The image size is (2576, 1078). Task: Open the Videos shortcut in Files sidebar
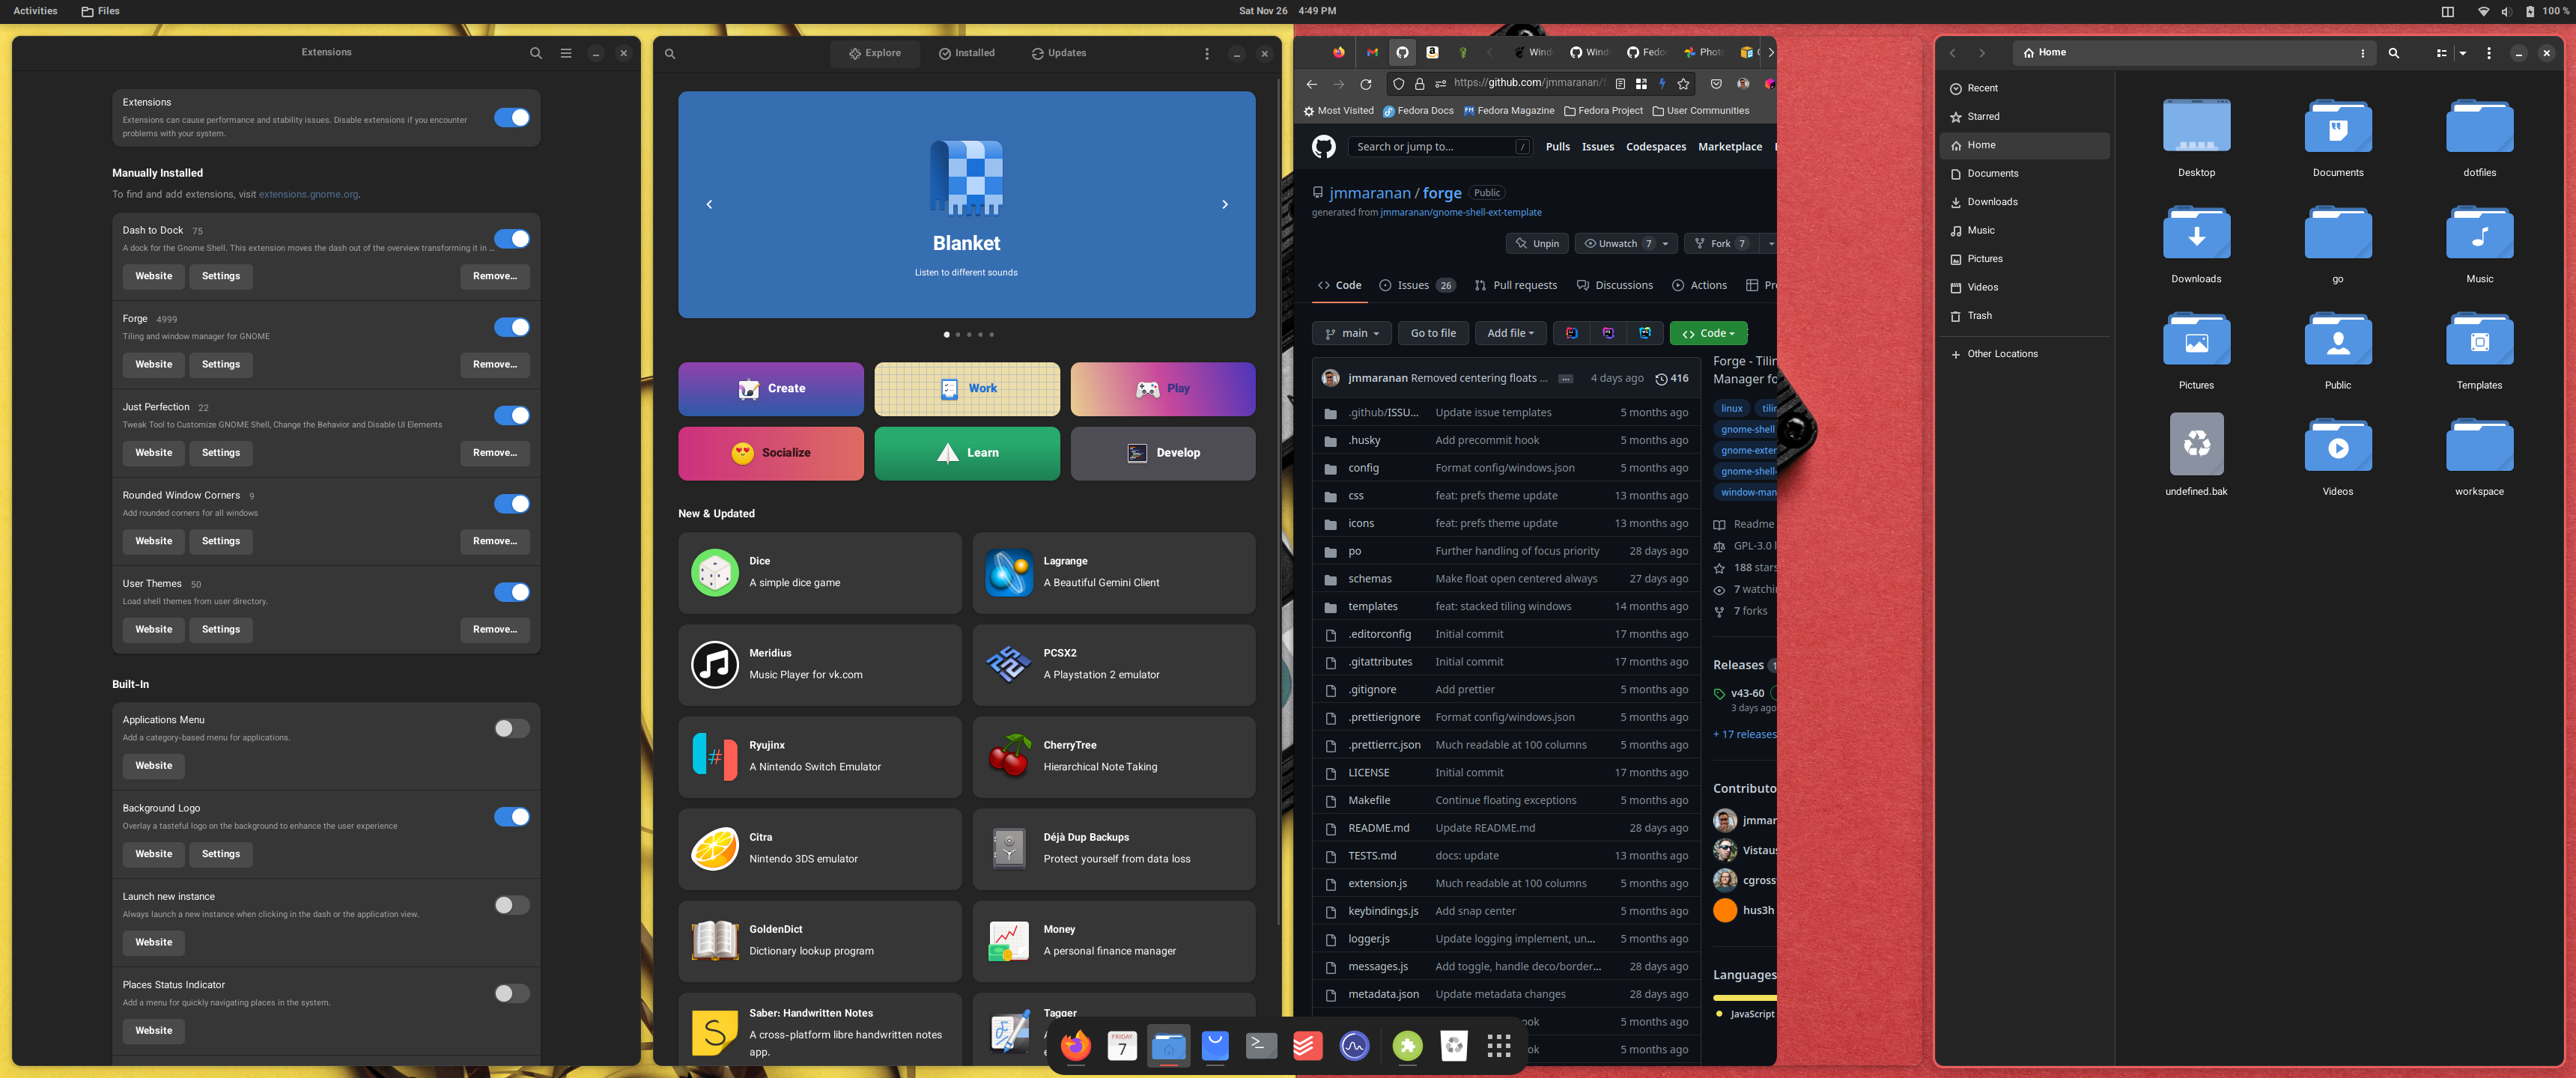pyautogui.click(x=1983, y=287)
